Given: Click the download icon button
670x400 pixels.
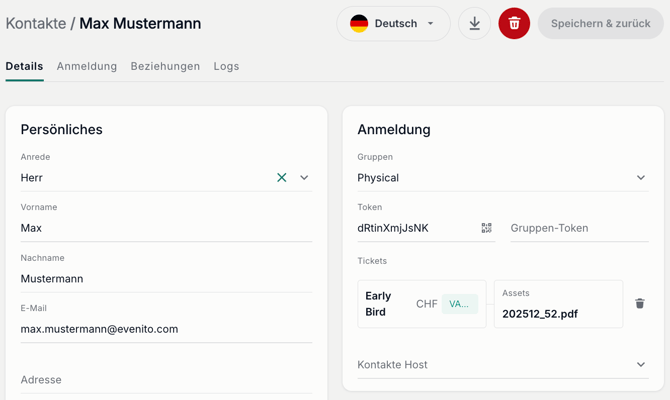Looking at the screenshot, I should pos(474,24).
